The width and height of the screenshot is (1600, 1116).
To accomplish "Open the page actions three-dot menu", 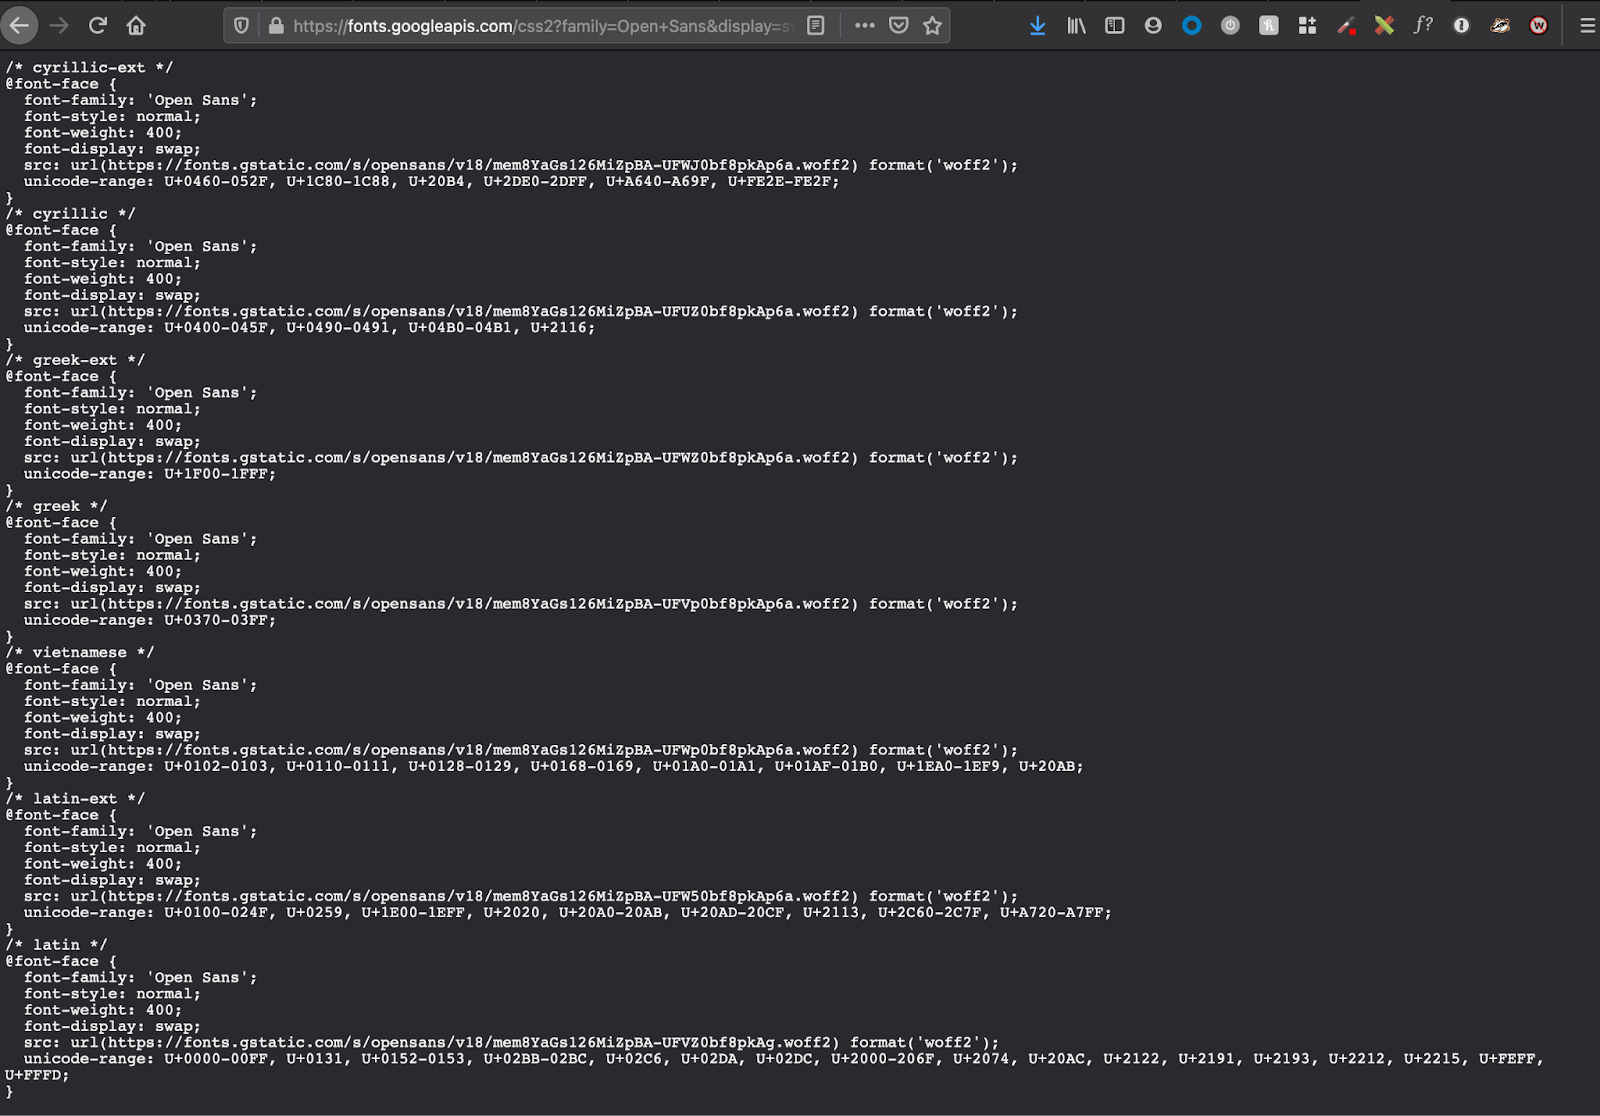I will (x=864, y=26).
